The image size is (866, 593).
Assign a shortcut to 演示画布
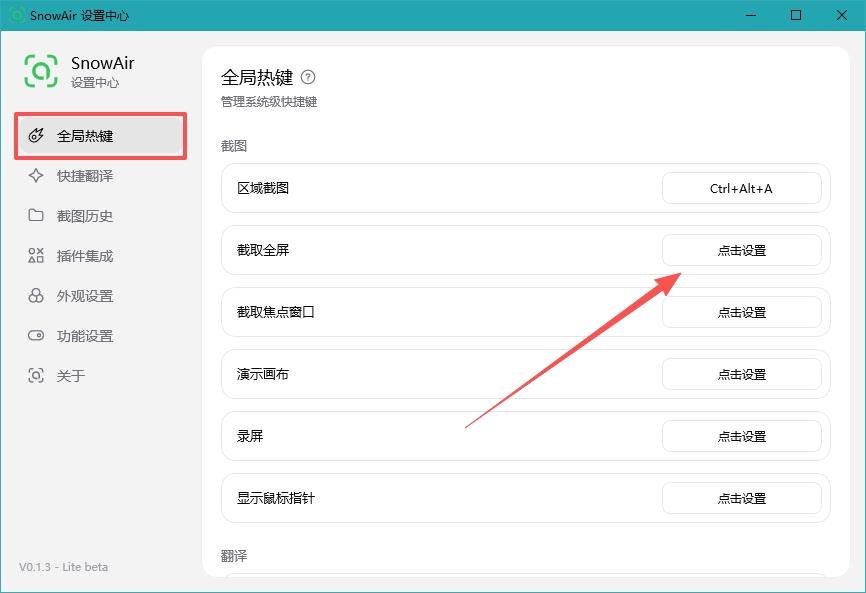[742, 374]
